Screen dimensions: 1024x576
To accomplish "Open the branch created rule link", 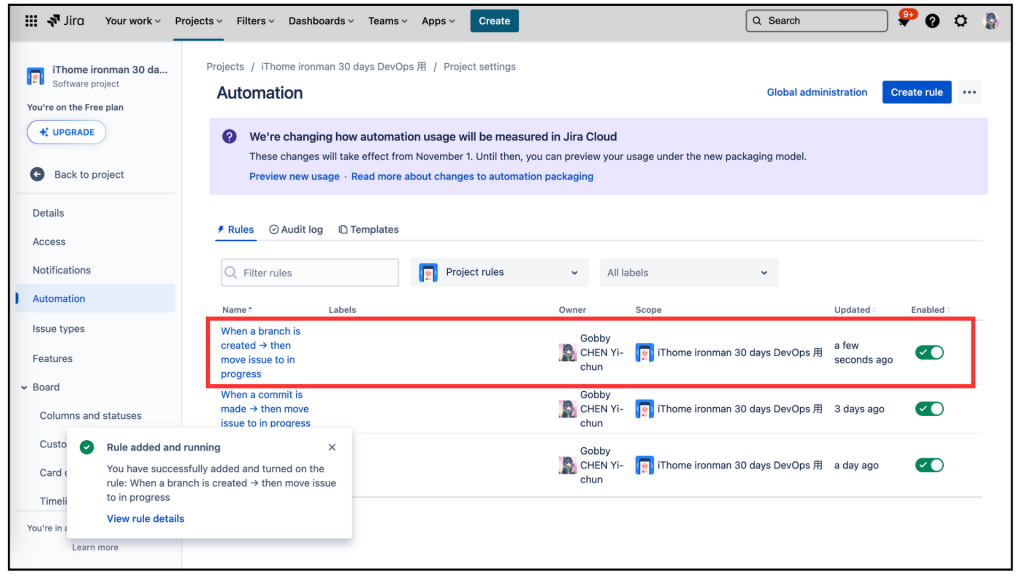I will coord(260,353).
